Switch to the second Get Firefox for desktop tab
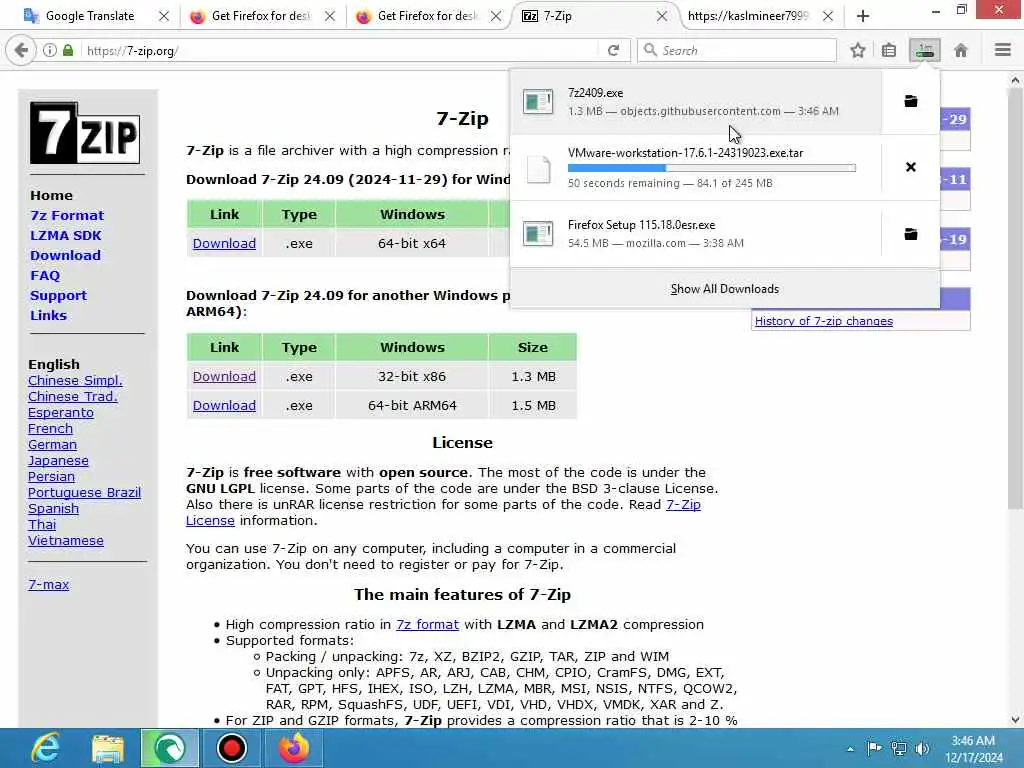This screenshot has height=768, width=1024. coord(428,16)
